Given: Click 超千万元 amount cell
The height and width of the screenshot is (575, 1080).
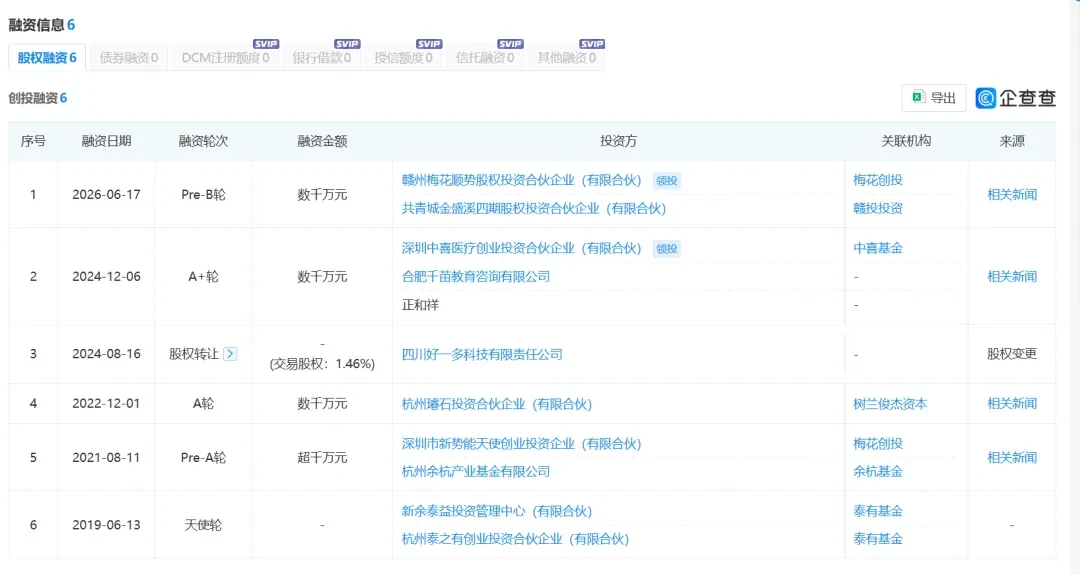Looking at the screenshot, I should 322,458.
